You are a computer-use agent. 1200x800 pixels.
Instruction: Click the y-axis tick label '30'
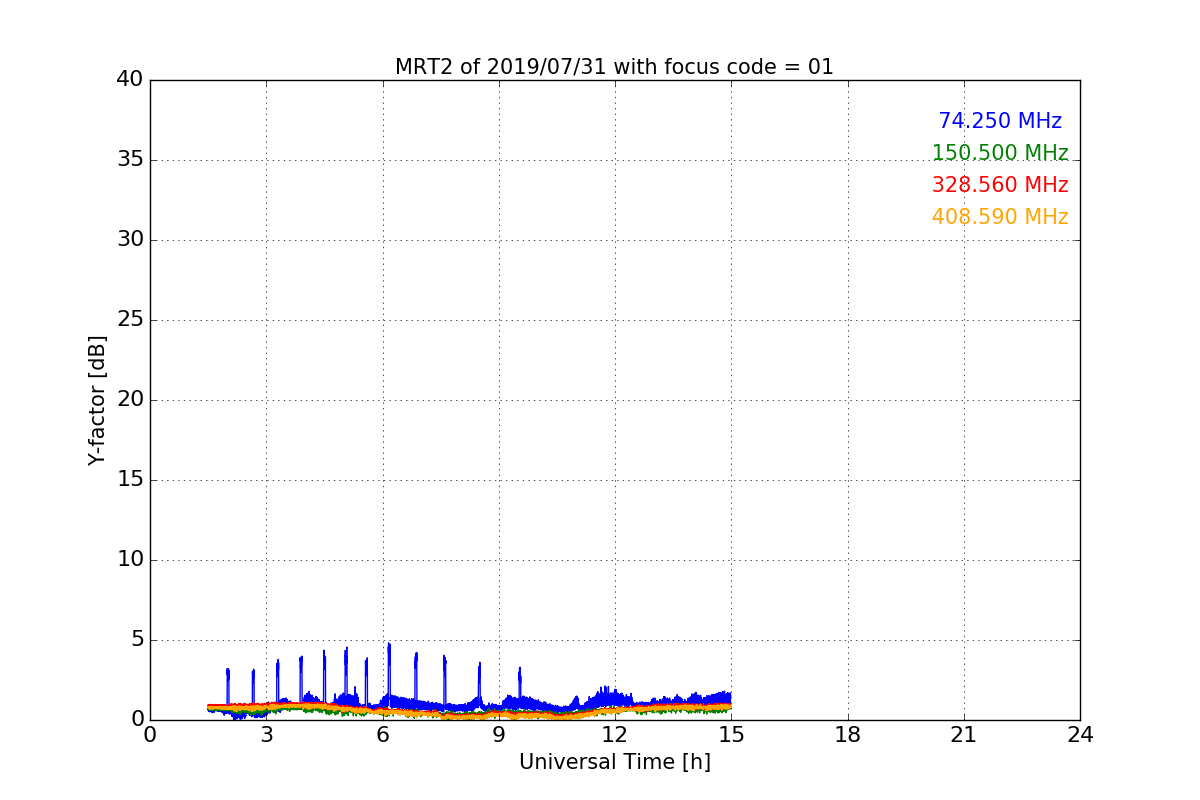click(x=130, y=240)
